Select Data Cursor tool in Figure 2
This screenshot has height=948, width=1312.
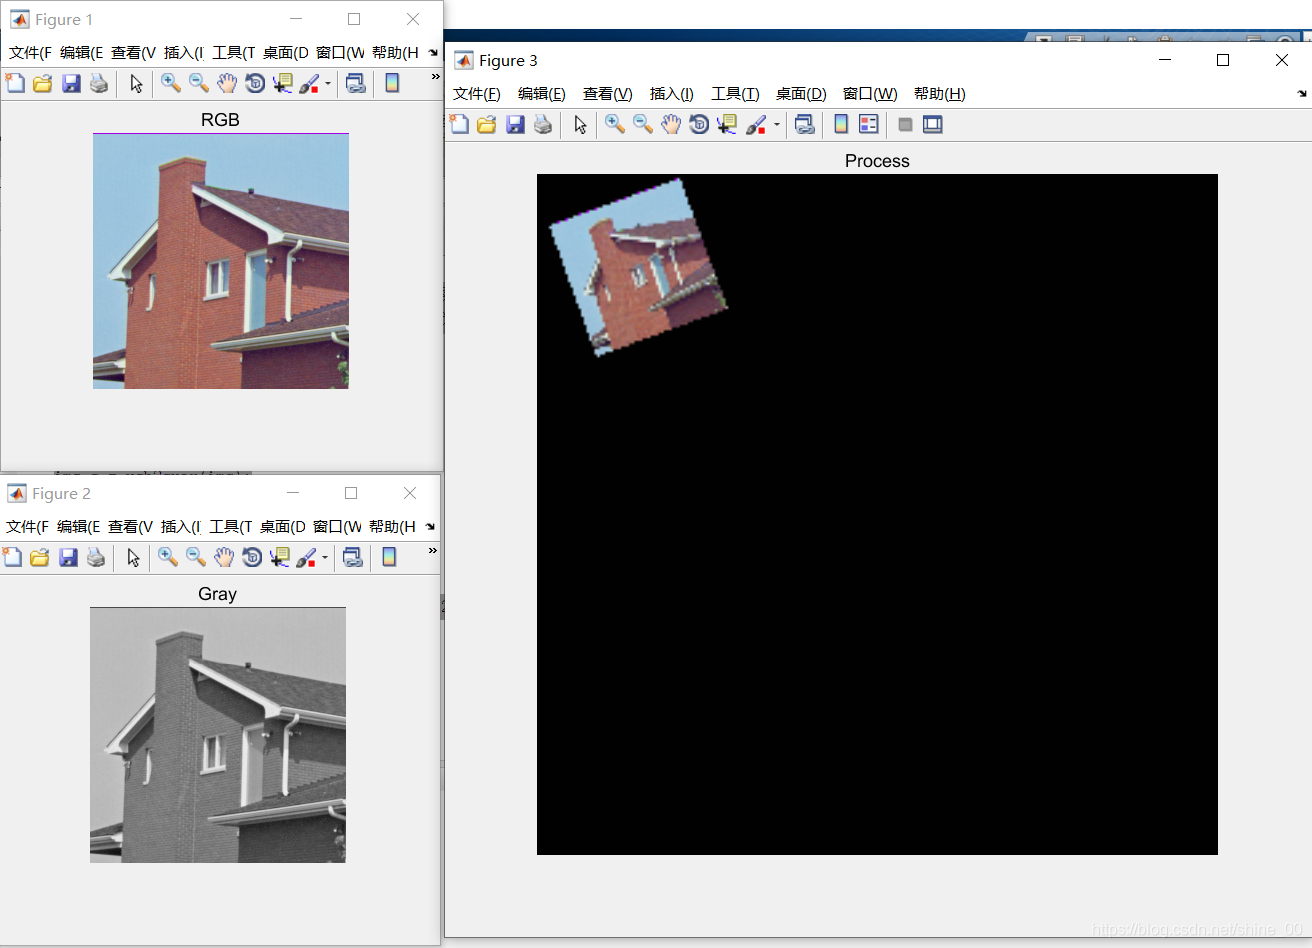point(280,557)
